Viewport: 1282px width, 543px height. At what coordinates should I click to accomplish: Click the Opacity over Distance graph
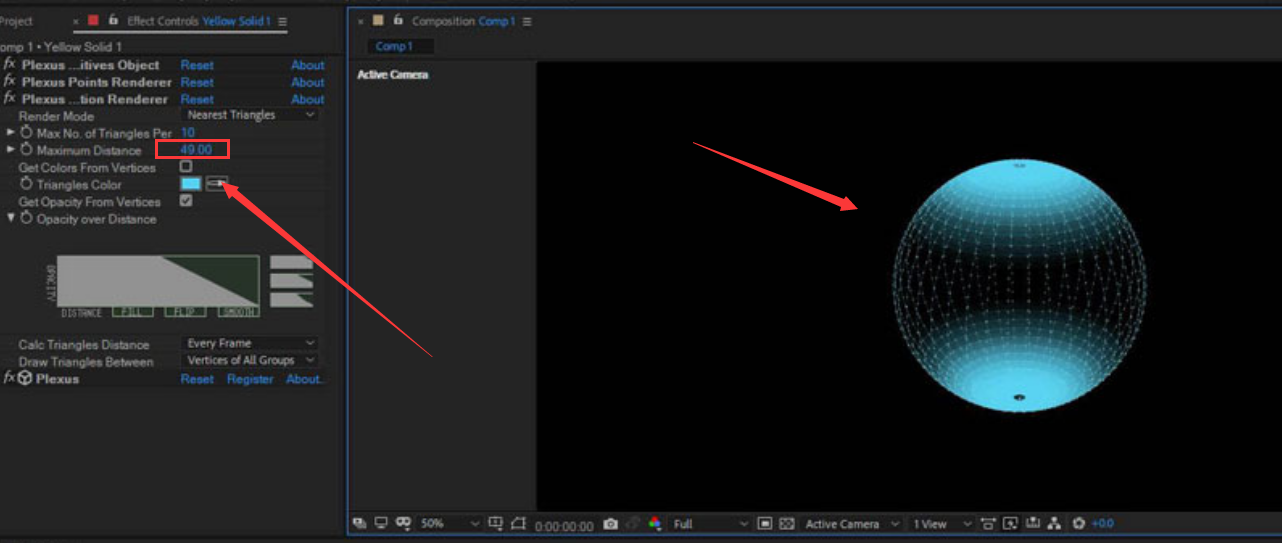(158, 280)
